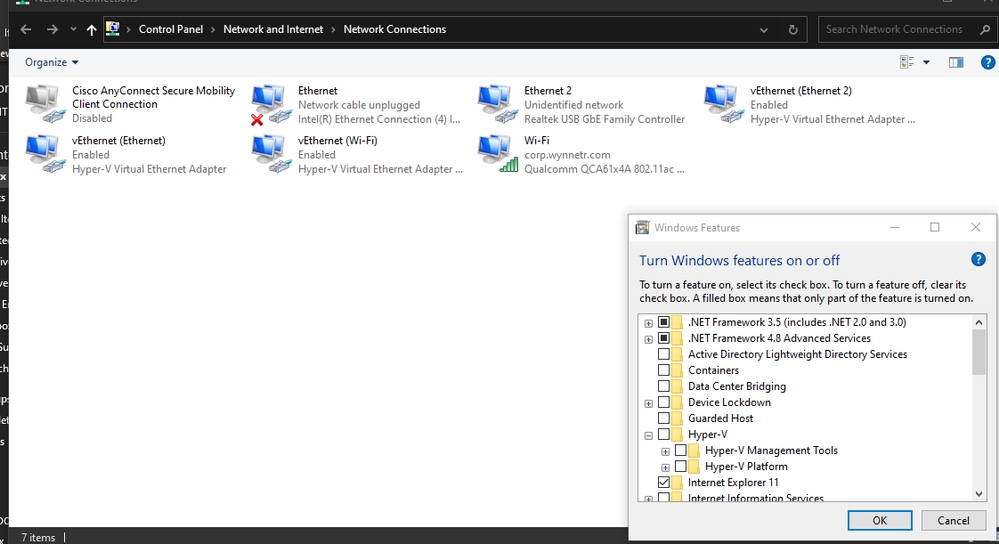Show the preview pane
This screenshot has height=544, width=999.
pyautogui.click(x=956, y=62)
